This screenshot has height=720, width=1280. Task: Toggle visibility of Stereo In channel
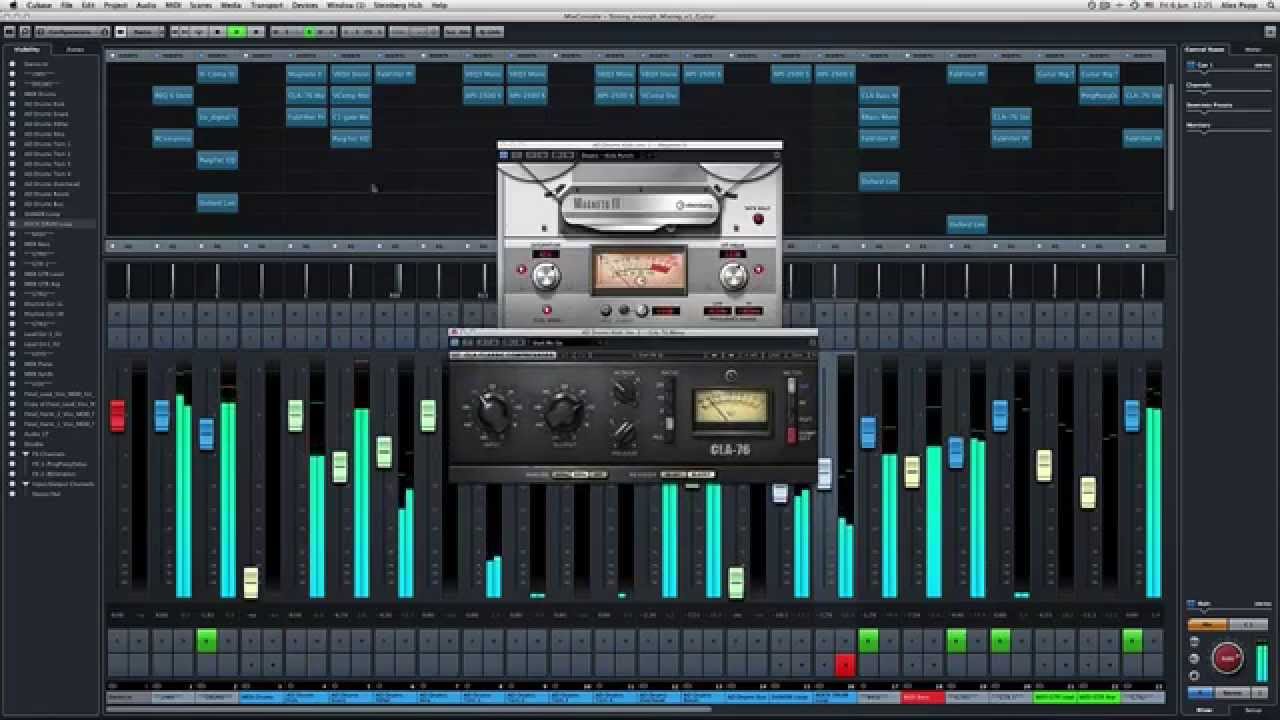pyautogui.click(x=13, y=64)
